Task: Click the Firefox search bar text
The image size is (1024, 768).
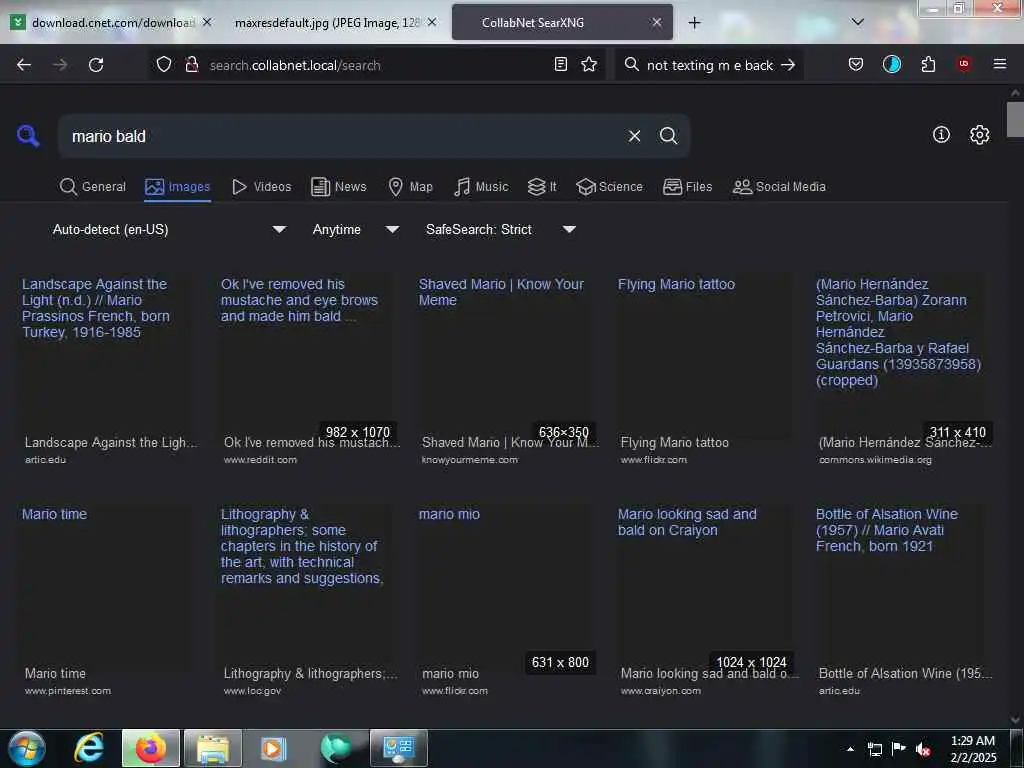Action: [x=710, y=65]
